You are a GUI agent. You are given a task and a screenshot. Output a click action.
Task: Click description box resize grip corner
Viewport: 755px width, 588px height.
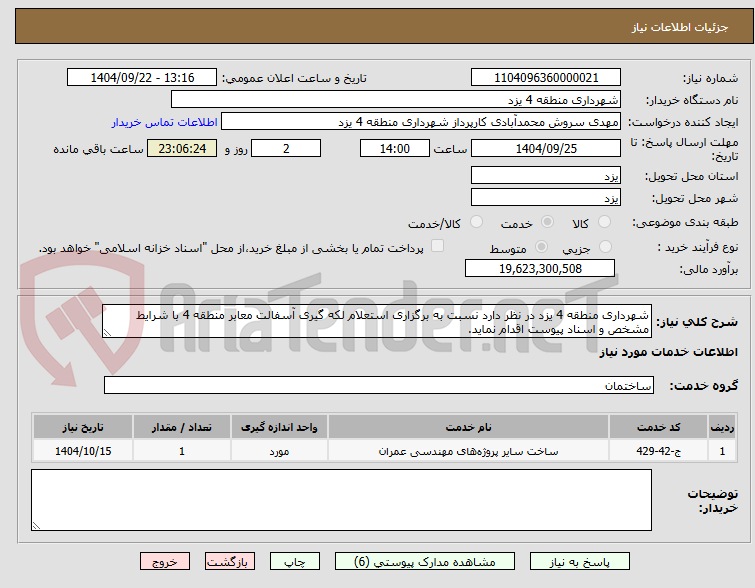click(107, 333)
